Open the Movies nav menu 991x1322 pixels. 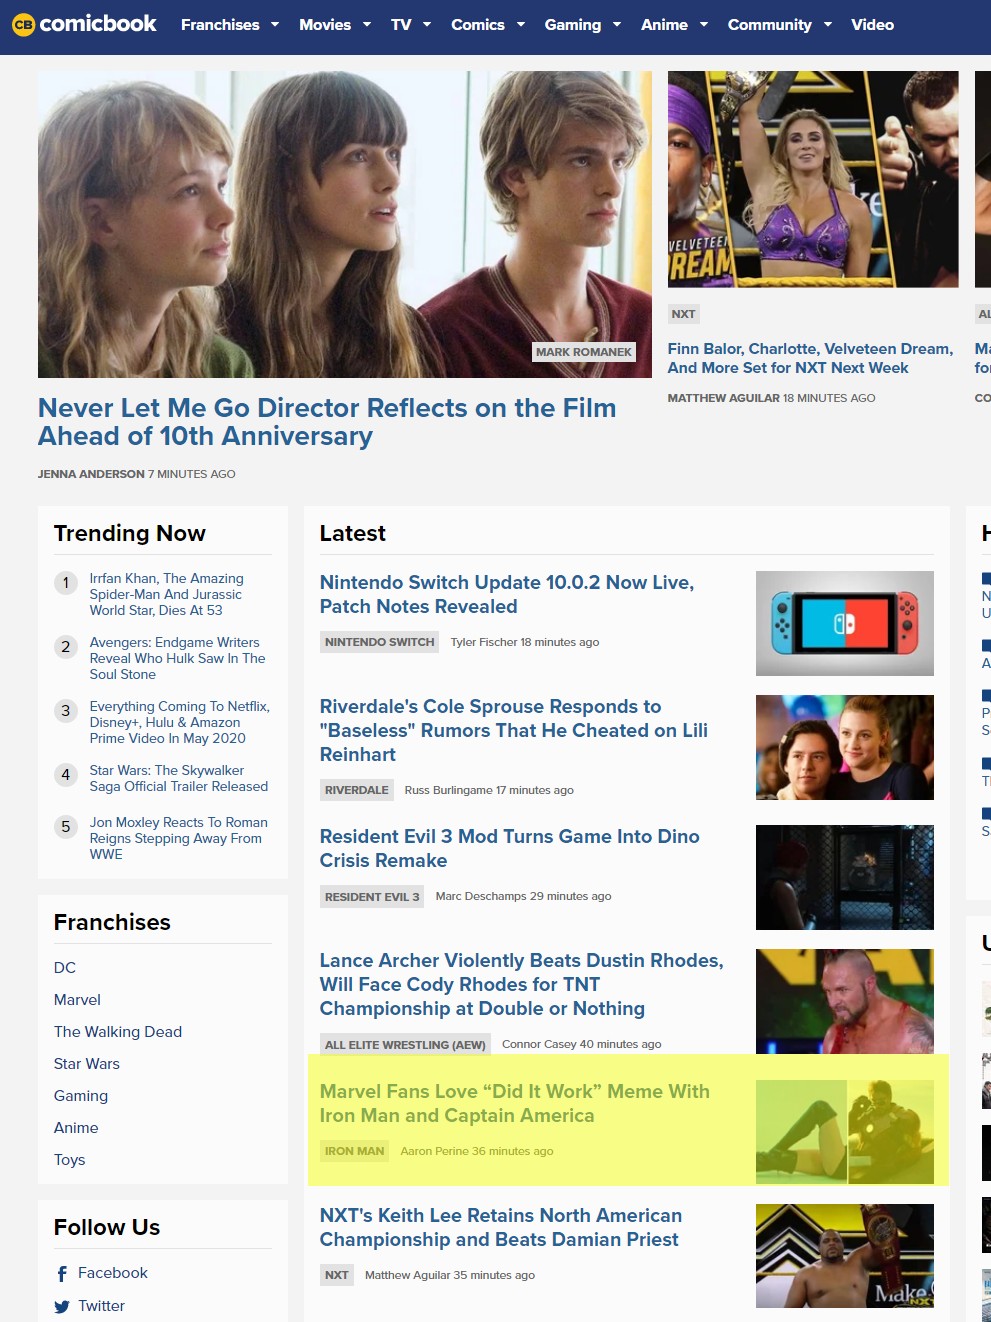(325, 24)
